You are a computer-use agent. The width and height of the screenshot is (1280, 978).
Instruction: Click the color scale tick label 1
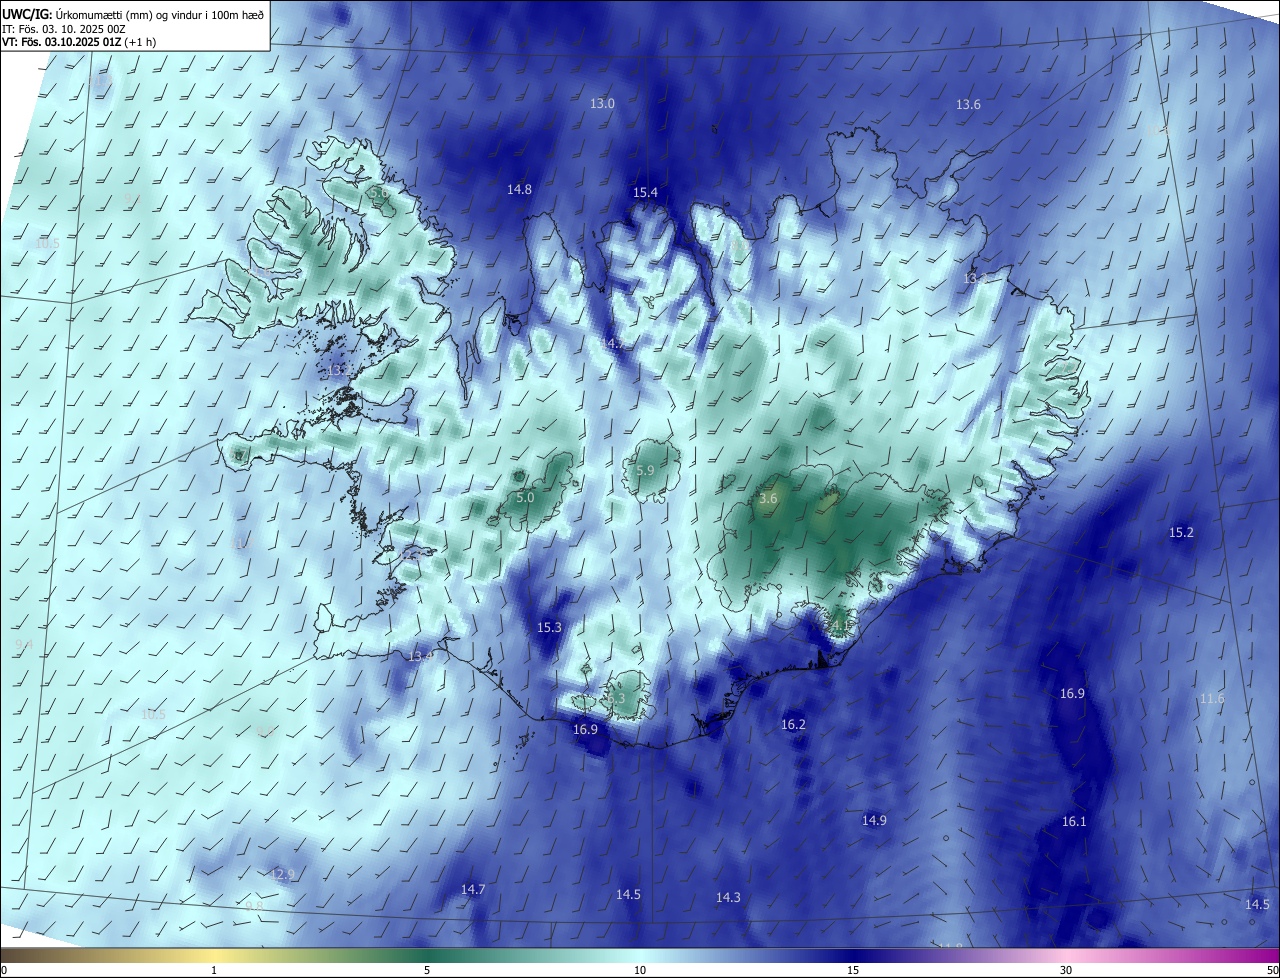215,970
